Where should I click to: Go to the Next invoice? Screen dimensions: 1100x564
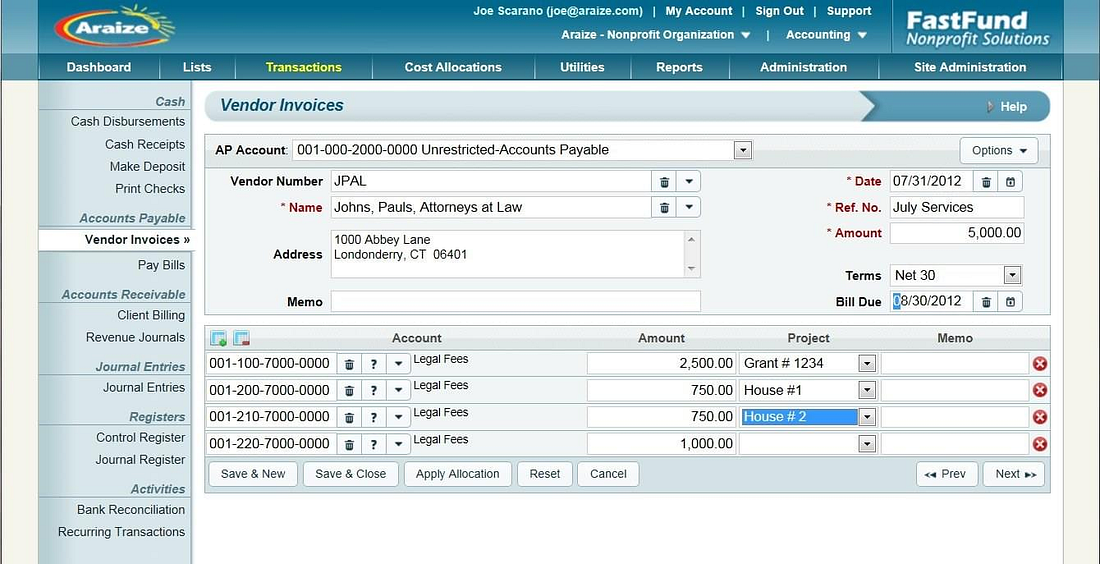point(1014,474)
